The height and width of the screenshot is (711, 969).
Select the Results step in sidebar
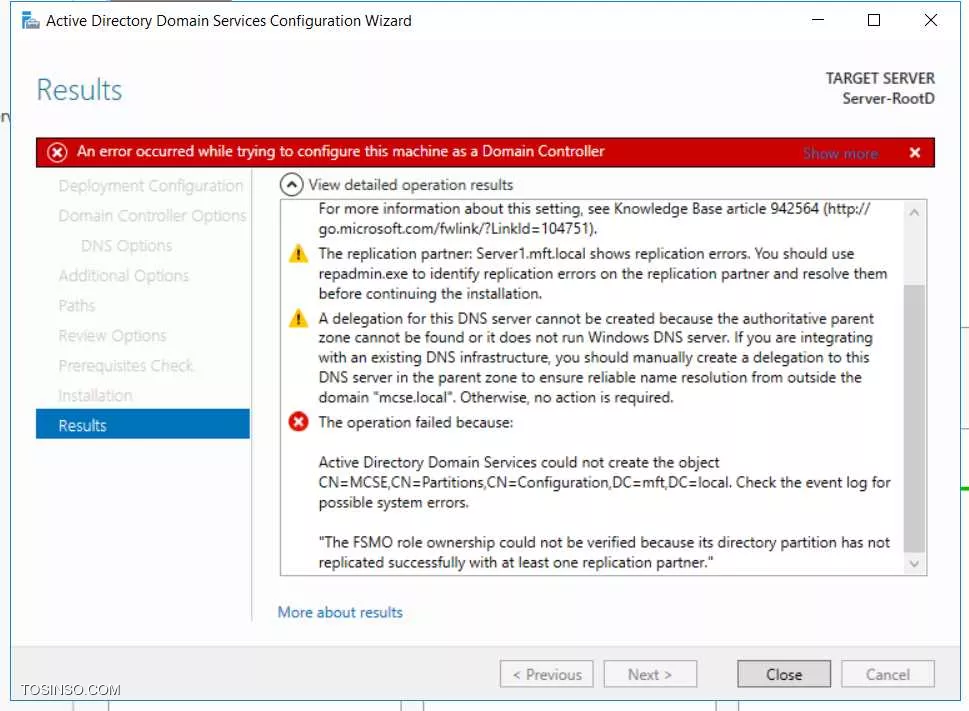(143, 424)
